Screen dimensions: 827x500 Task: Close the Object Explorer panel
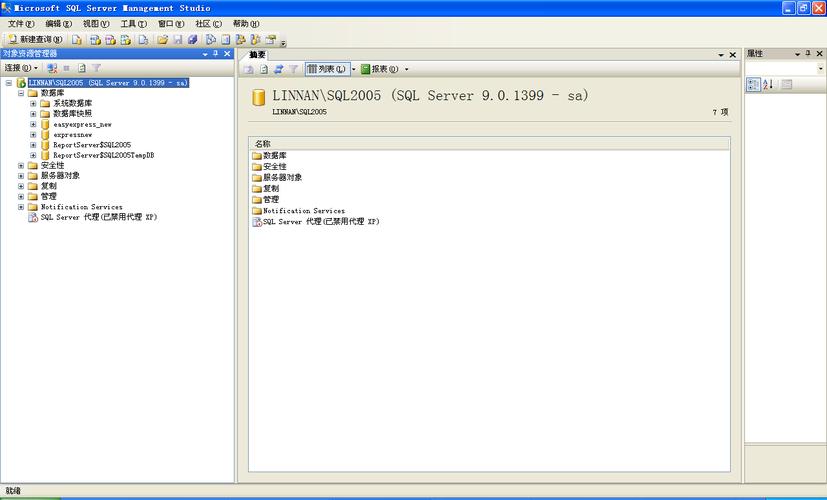[x=227, y=54]
